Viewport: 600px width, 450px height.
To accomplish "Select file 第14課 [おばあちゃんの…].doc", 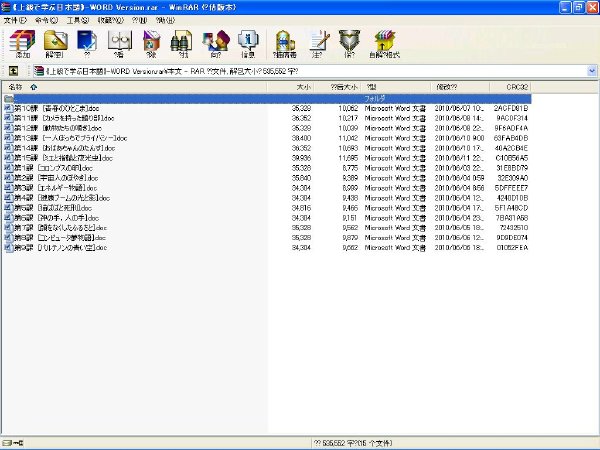I will [267, 148].
